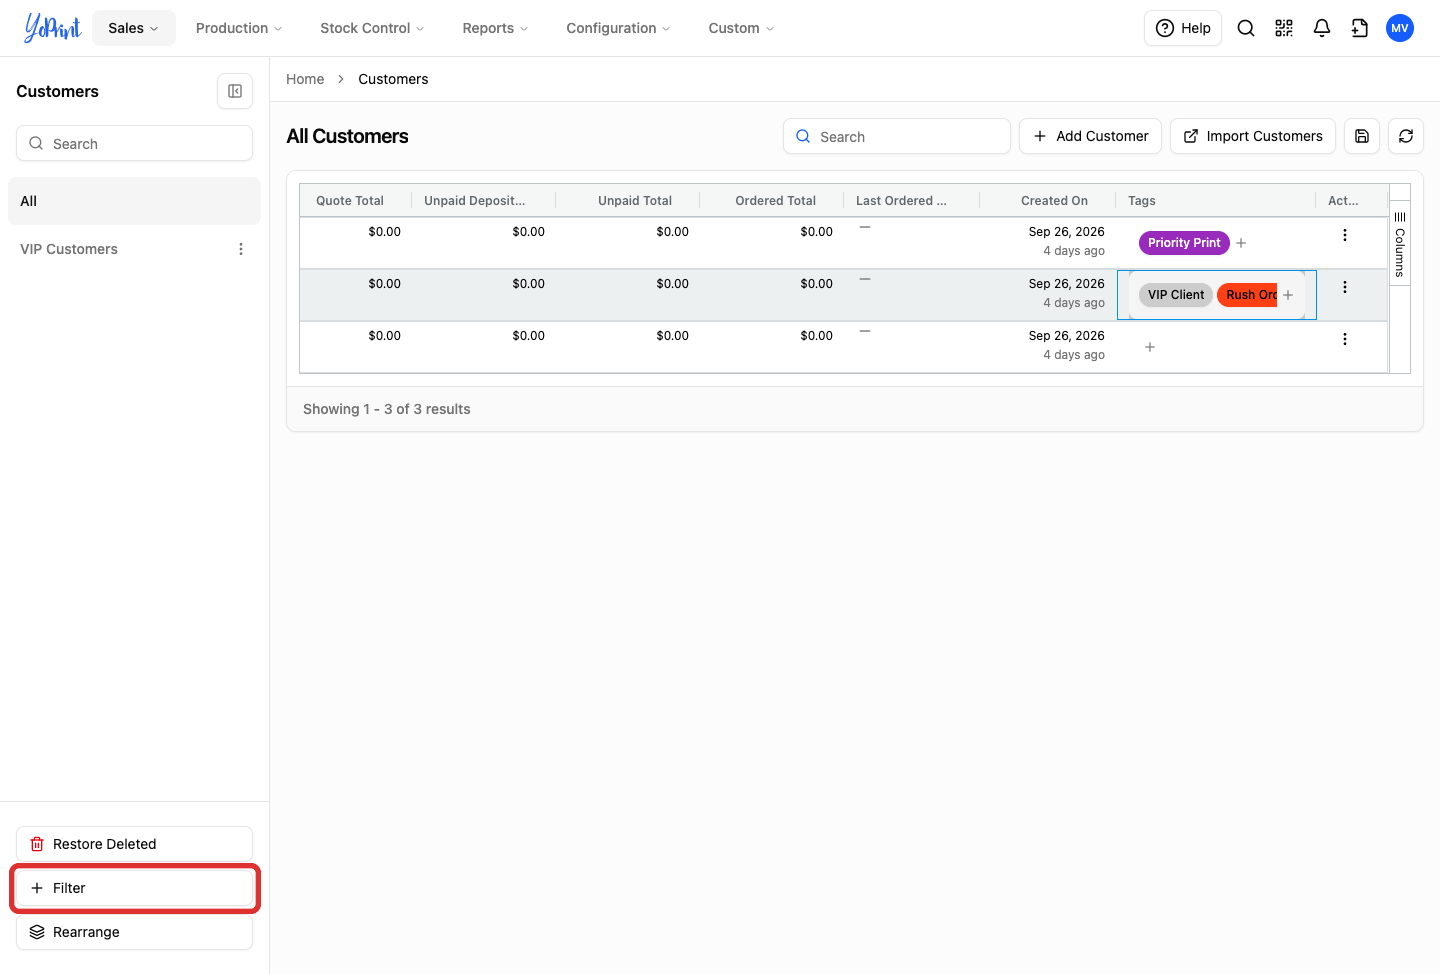The height and width of the screenshot is (974, 1440).
Task: Expand the Production menu
Action: (239, 28)
